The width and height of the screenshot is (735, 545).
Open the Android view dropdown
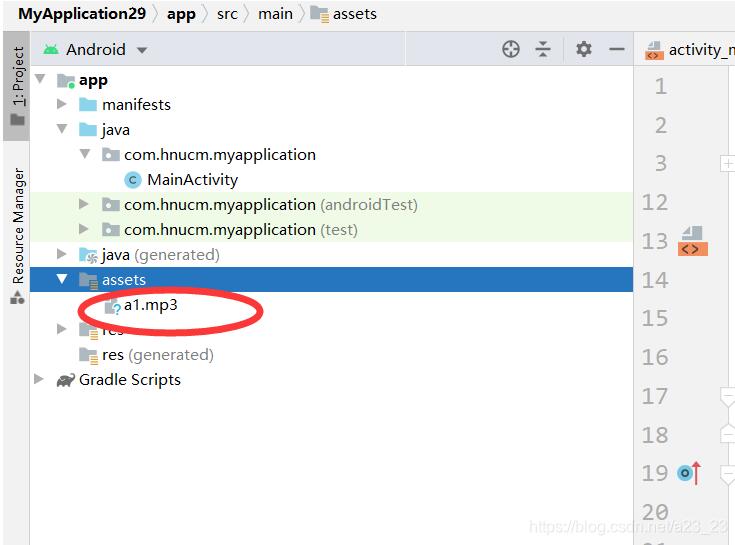click(95, 50)
